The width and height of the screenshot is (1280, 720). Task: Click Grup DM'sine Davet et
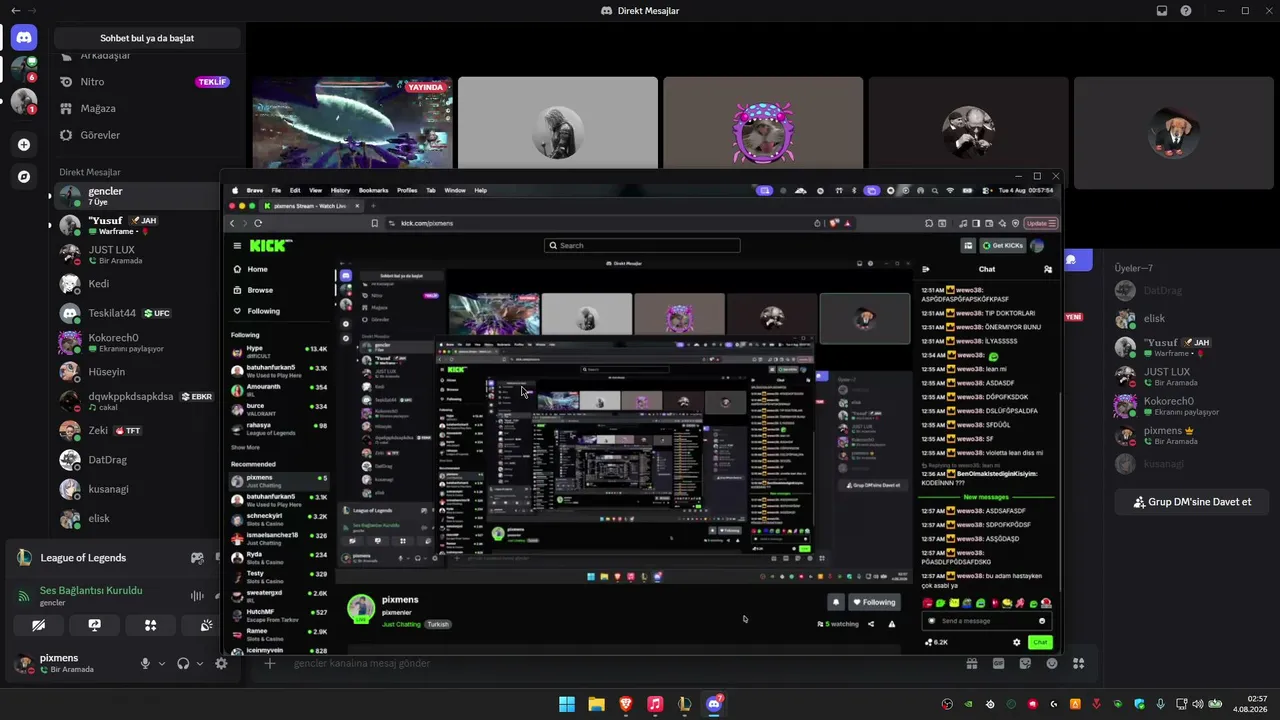point(1192,502)
